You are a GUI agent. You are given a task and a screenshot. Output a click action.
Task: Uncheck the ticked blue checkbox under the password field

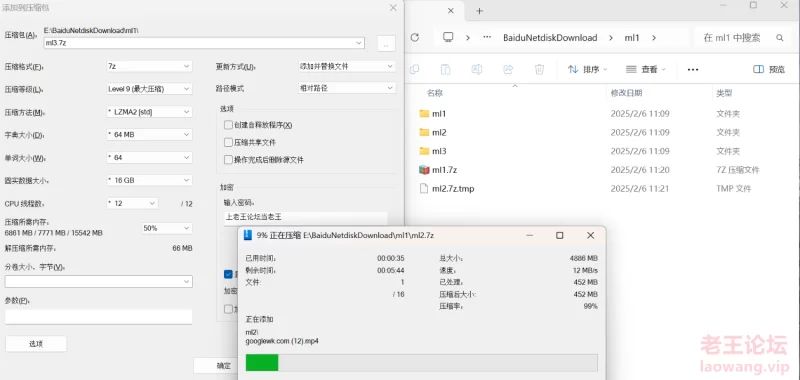[x=228, y=274]
